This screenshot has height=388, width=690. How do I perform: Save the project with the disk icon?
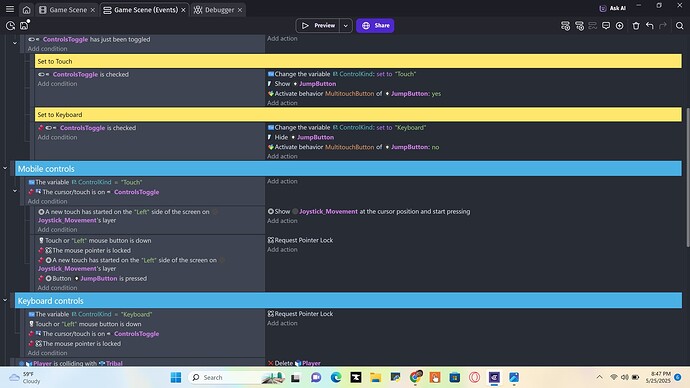(x=24, y=26)
